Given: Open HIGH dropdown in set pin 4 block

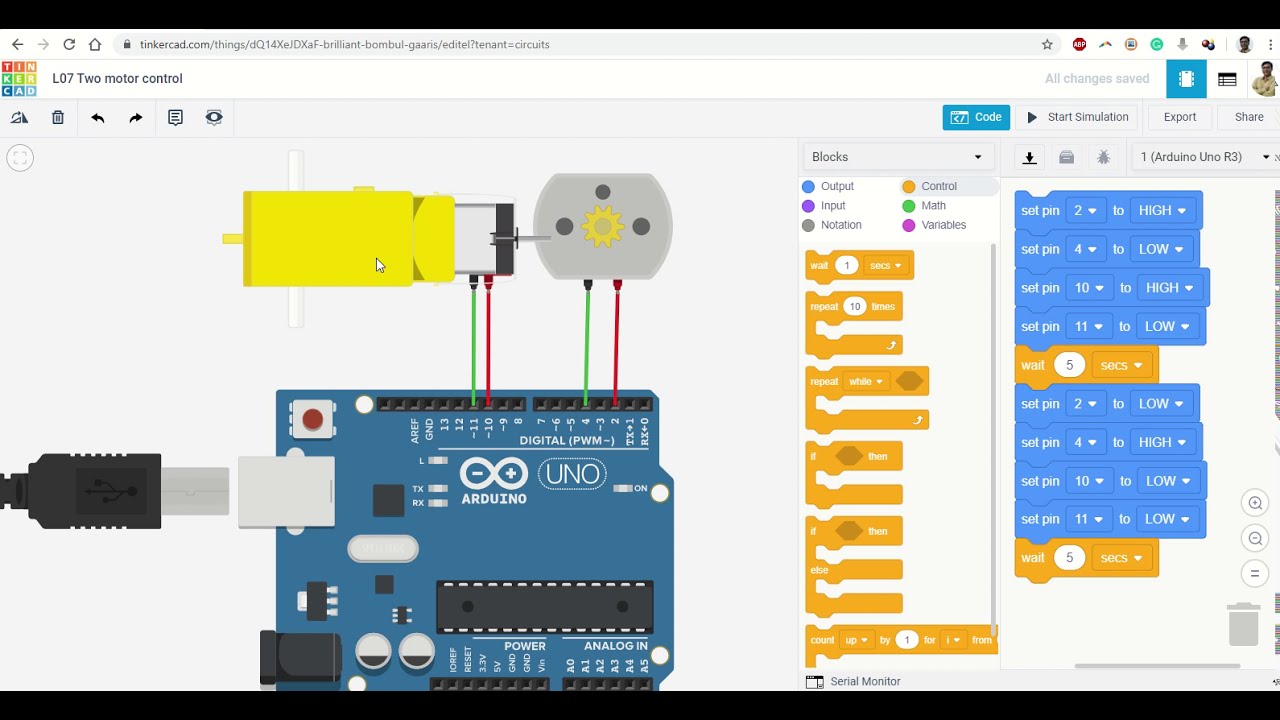Looking at the screenshot, I should tap(1162, 442).
